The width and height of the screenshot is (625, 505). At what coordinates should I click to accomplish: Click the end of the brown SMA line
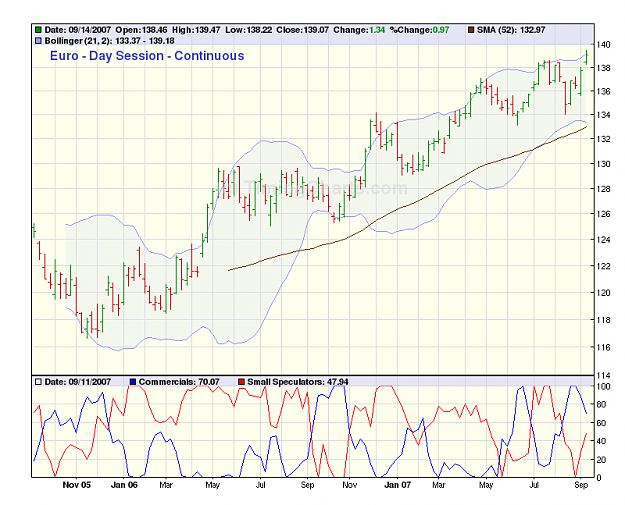pos(586,127)
